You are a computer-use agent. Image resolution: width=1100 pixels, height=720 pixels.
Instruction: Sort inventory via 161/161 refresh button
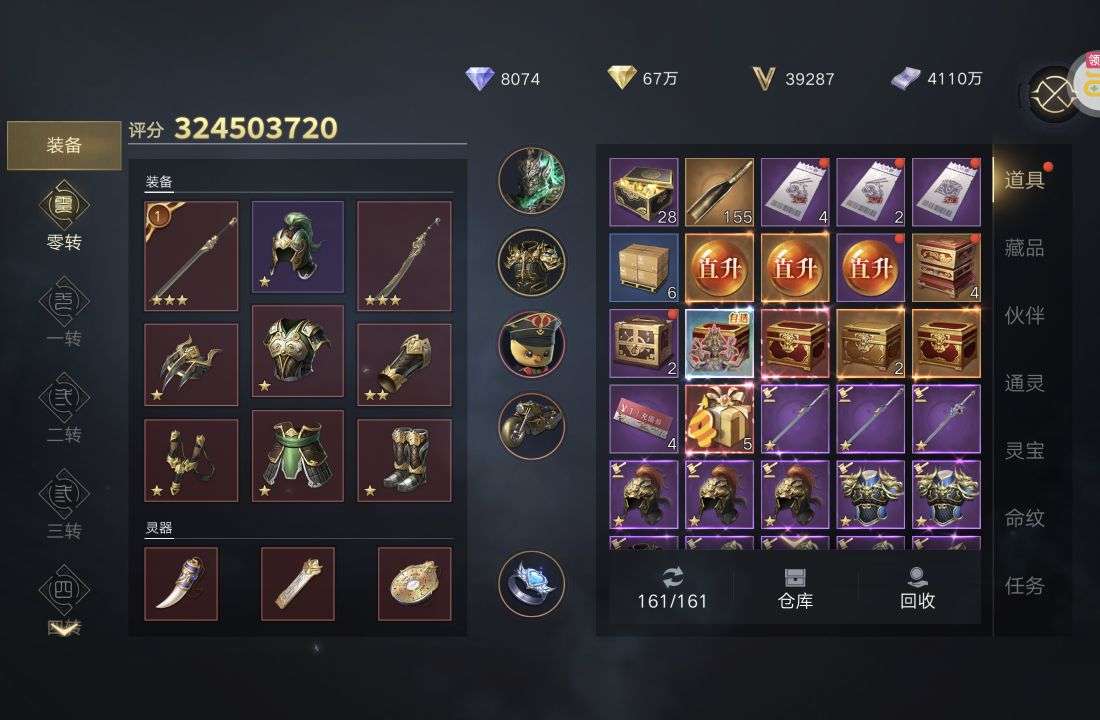click(x=671, y=588)
